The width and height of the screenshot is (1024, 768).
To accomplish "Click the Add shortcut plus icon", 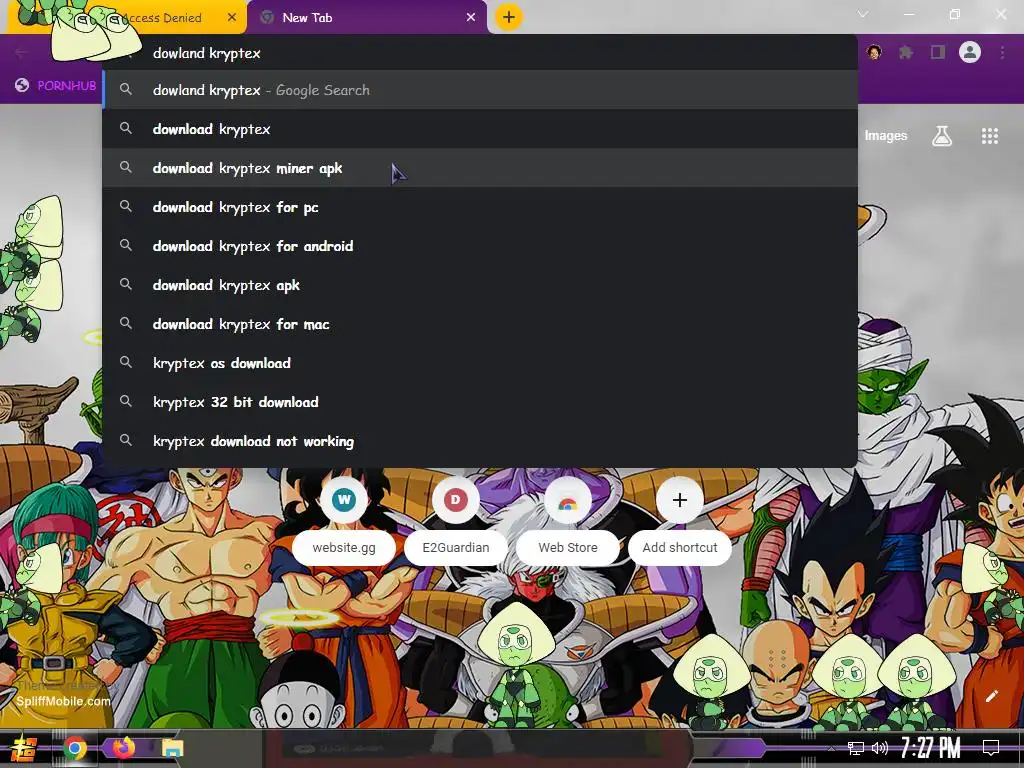I will pyautogui.click(x=680, y=500).
